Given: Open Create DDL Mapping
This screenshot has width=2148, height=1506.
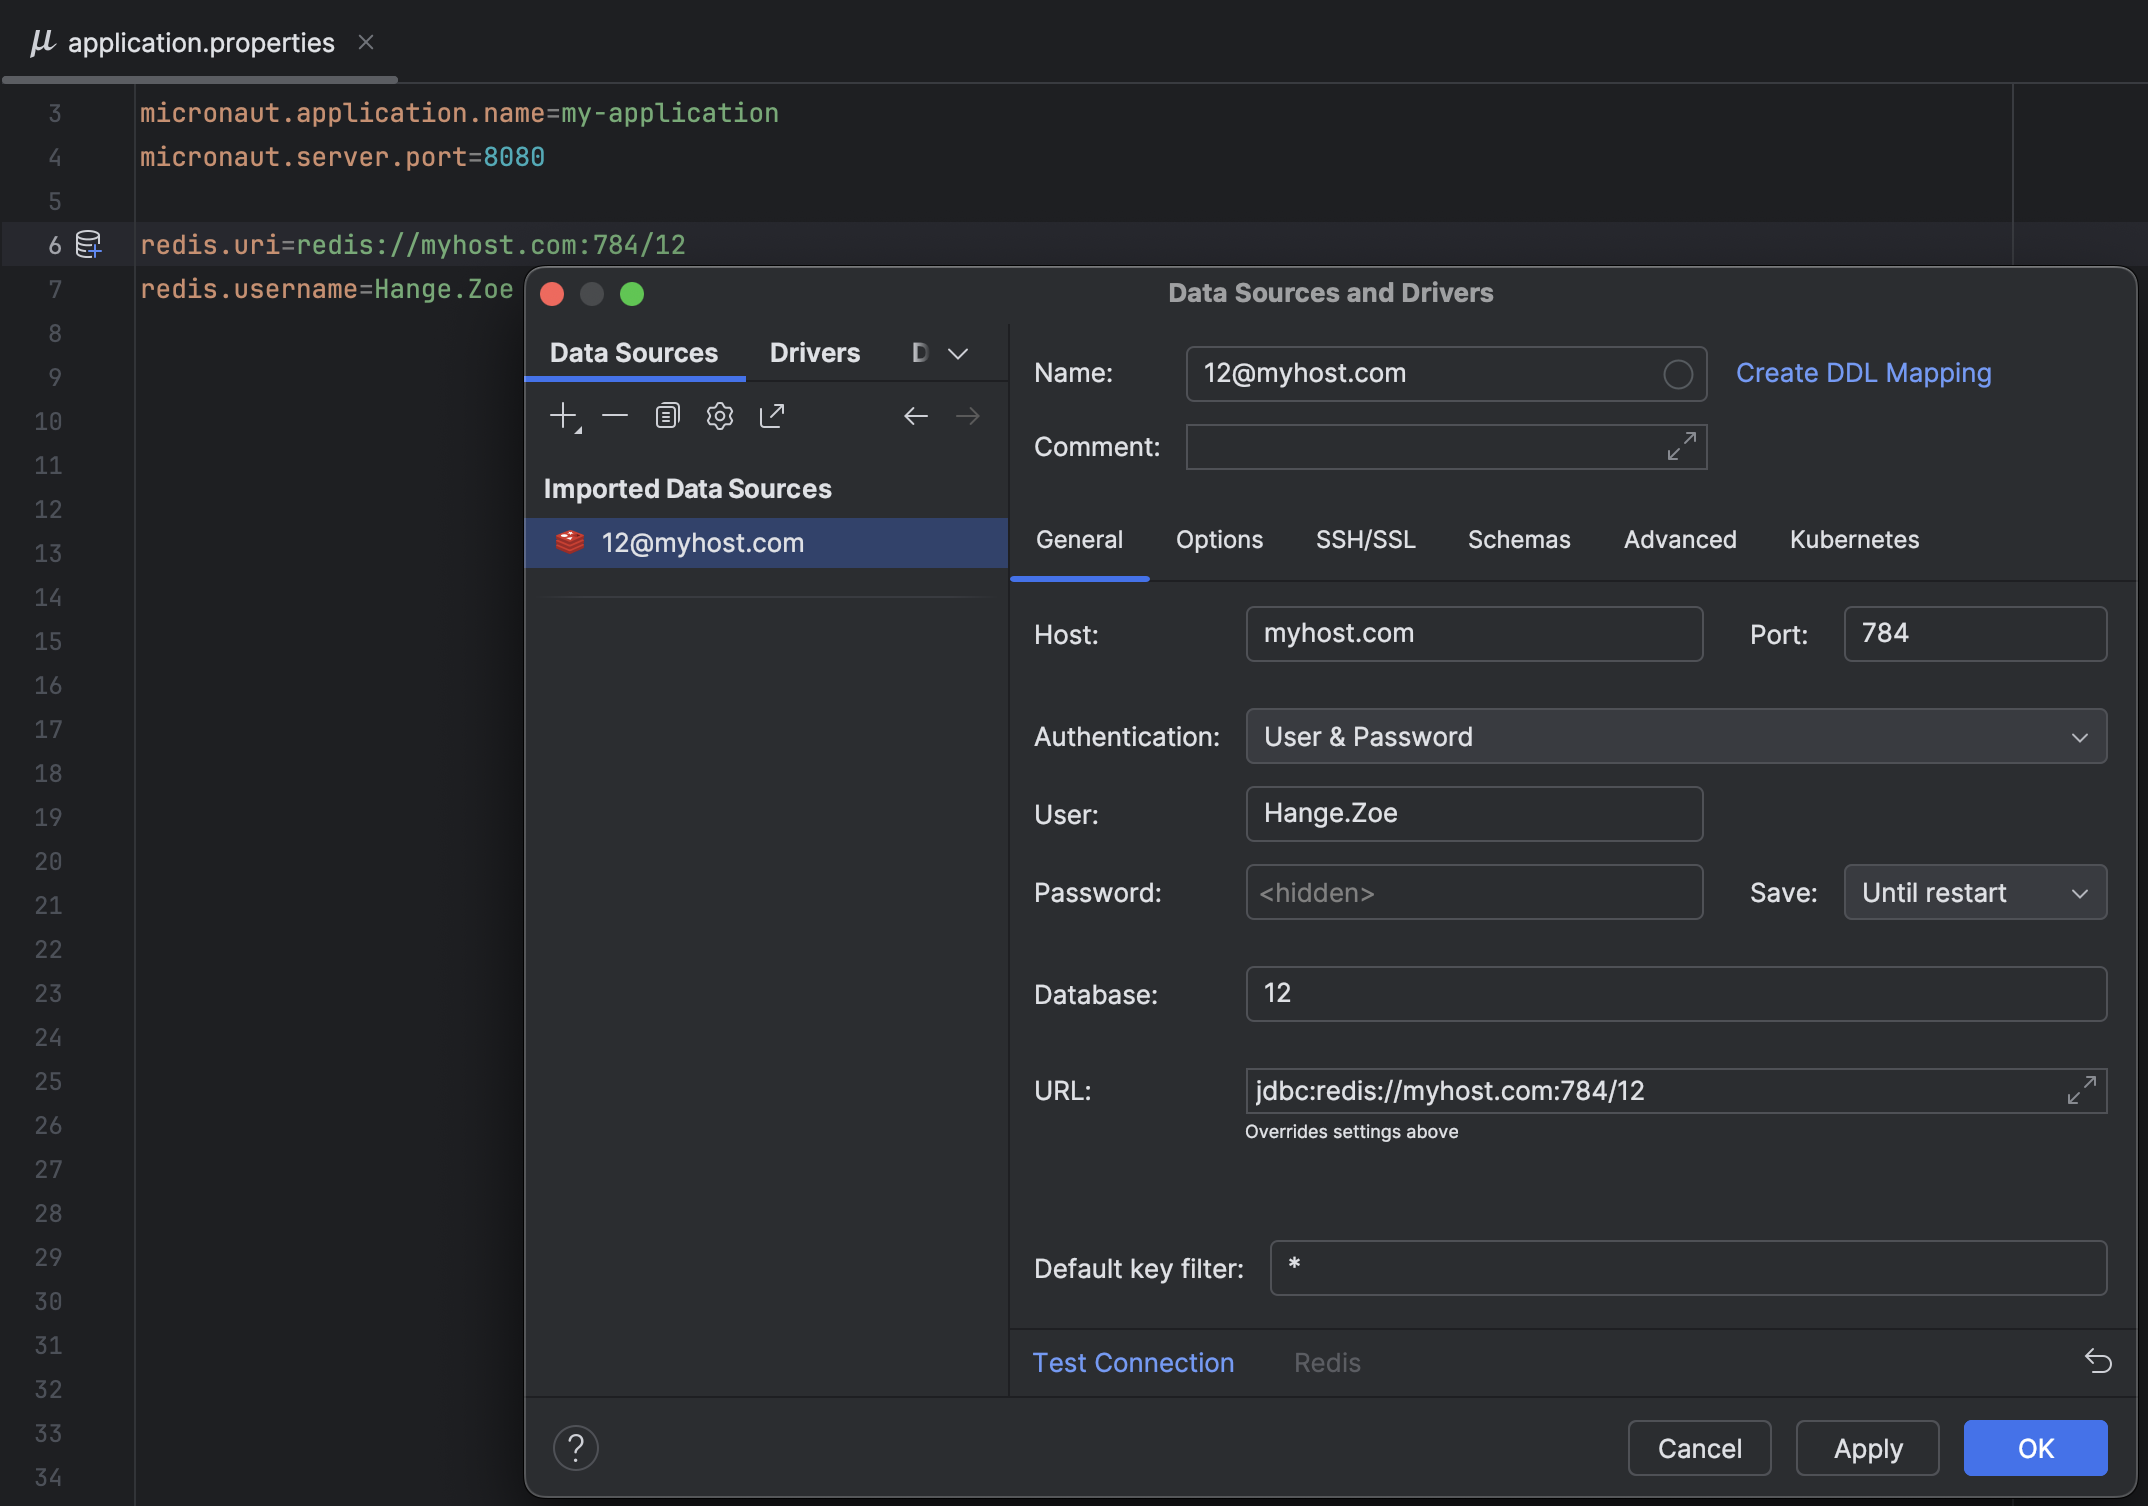Looking at the screenshot, I should pos(1863,372).
